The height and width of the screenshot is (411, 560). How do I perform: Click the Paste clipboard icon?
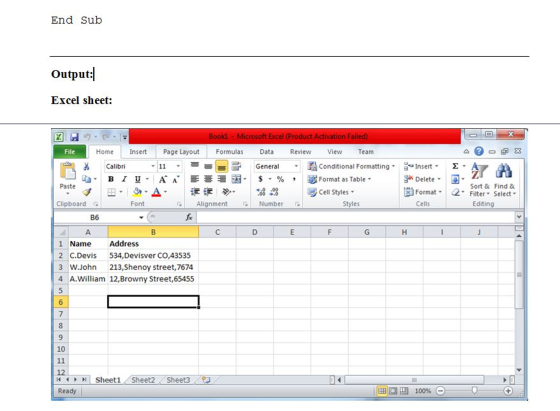68,171
